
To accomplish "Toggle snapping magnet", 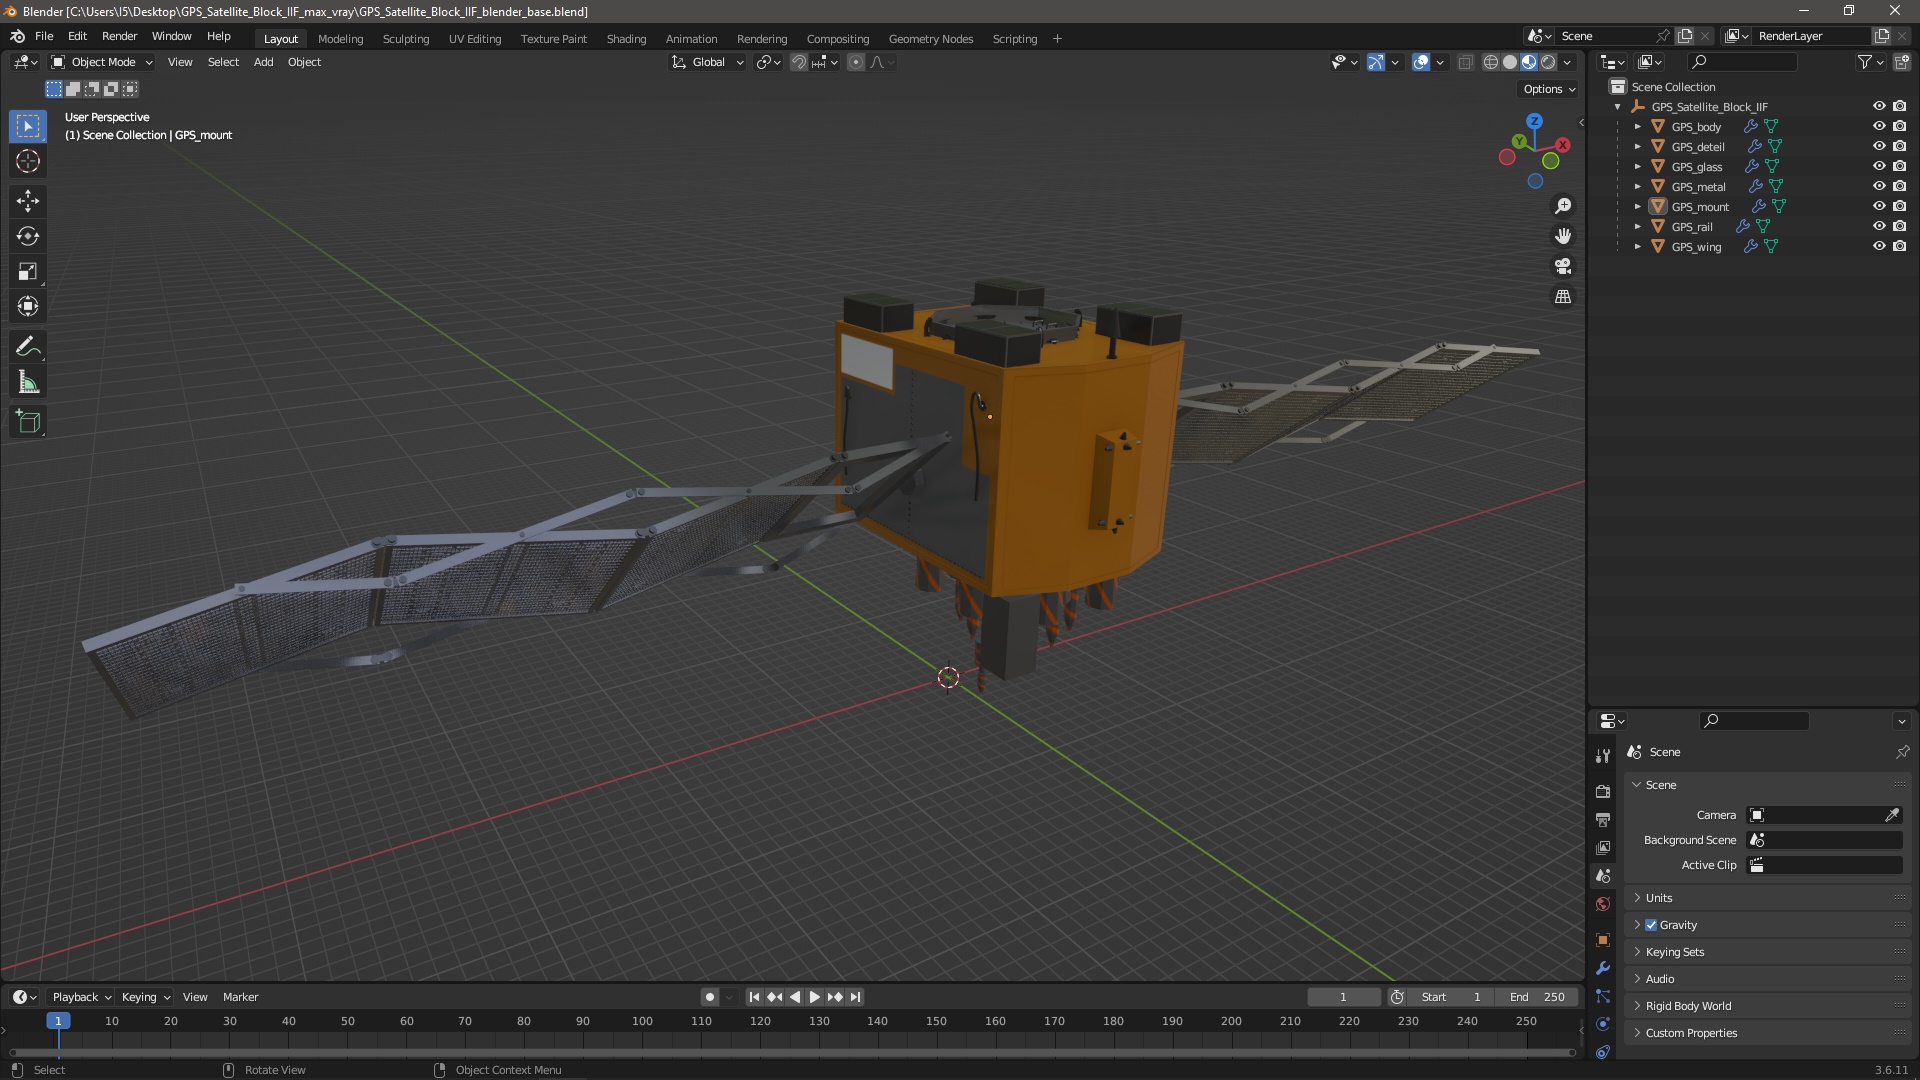I will pos(798,62).
